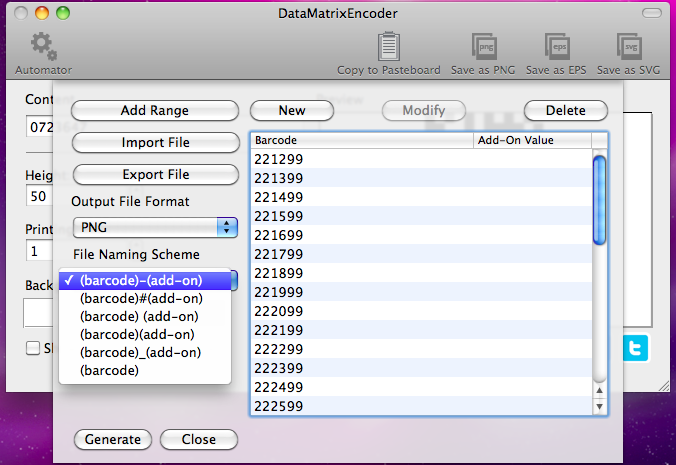This screenshot has height=465, width=676.
Task: Click the Save as PNG icon
Action: point(484,46)
